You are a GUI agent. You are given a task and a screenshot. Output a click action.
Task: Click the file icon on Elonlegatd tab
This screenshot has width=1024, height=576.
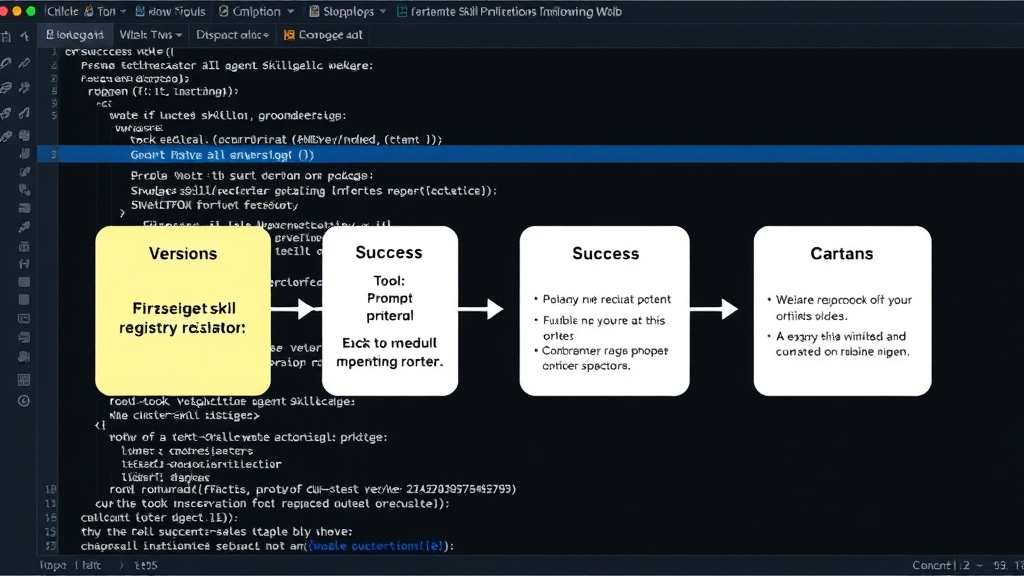pyautogui.click(x=50, y=35)
